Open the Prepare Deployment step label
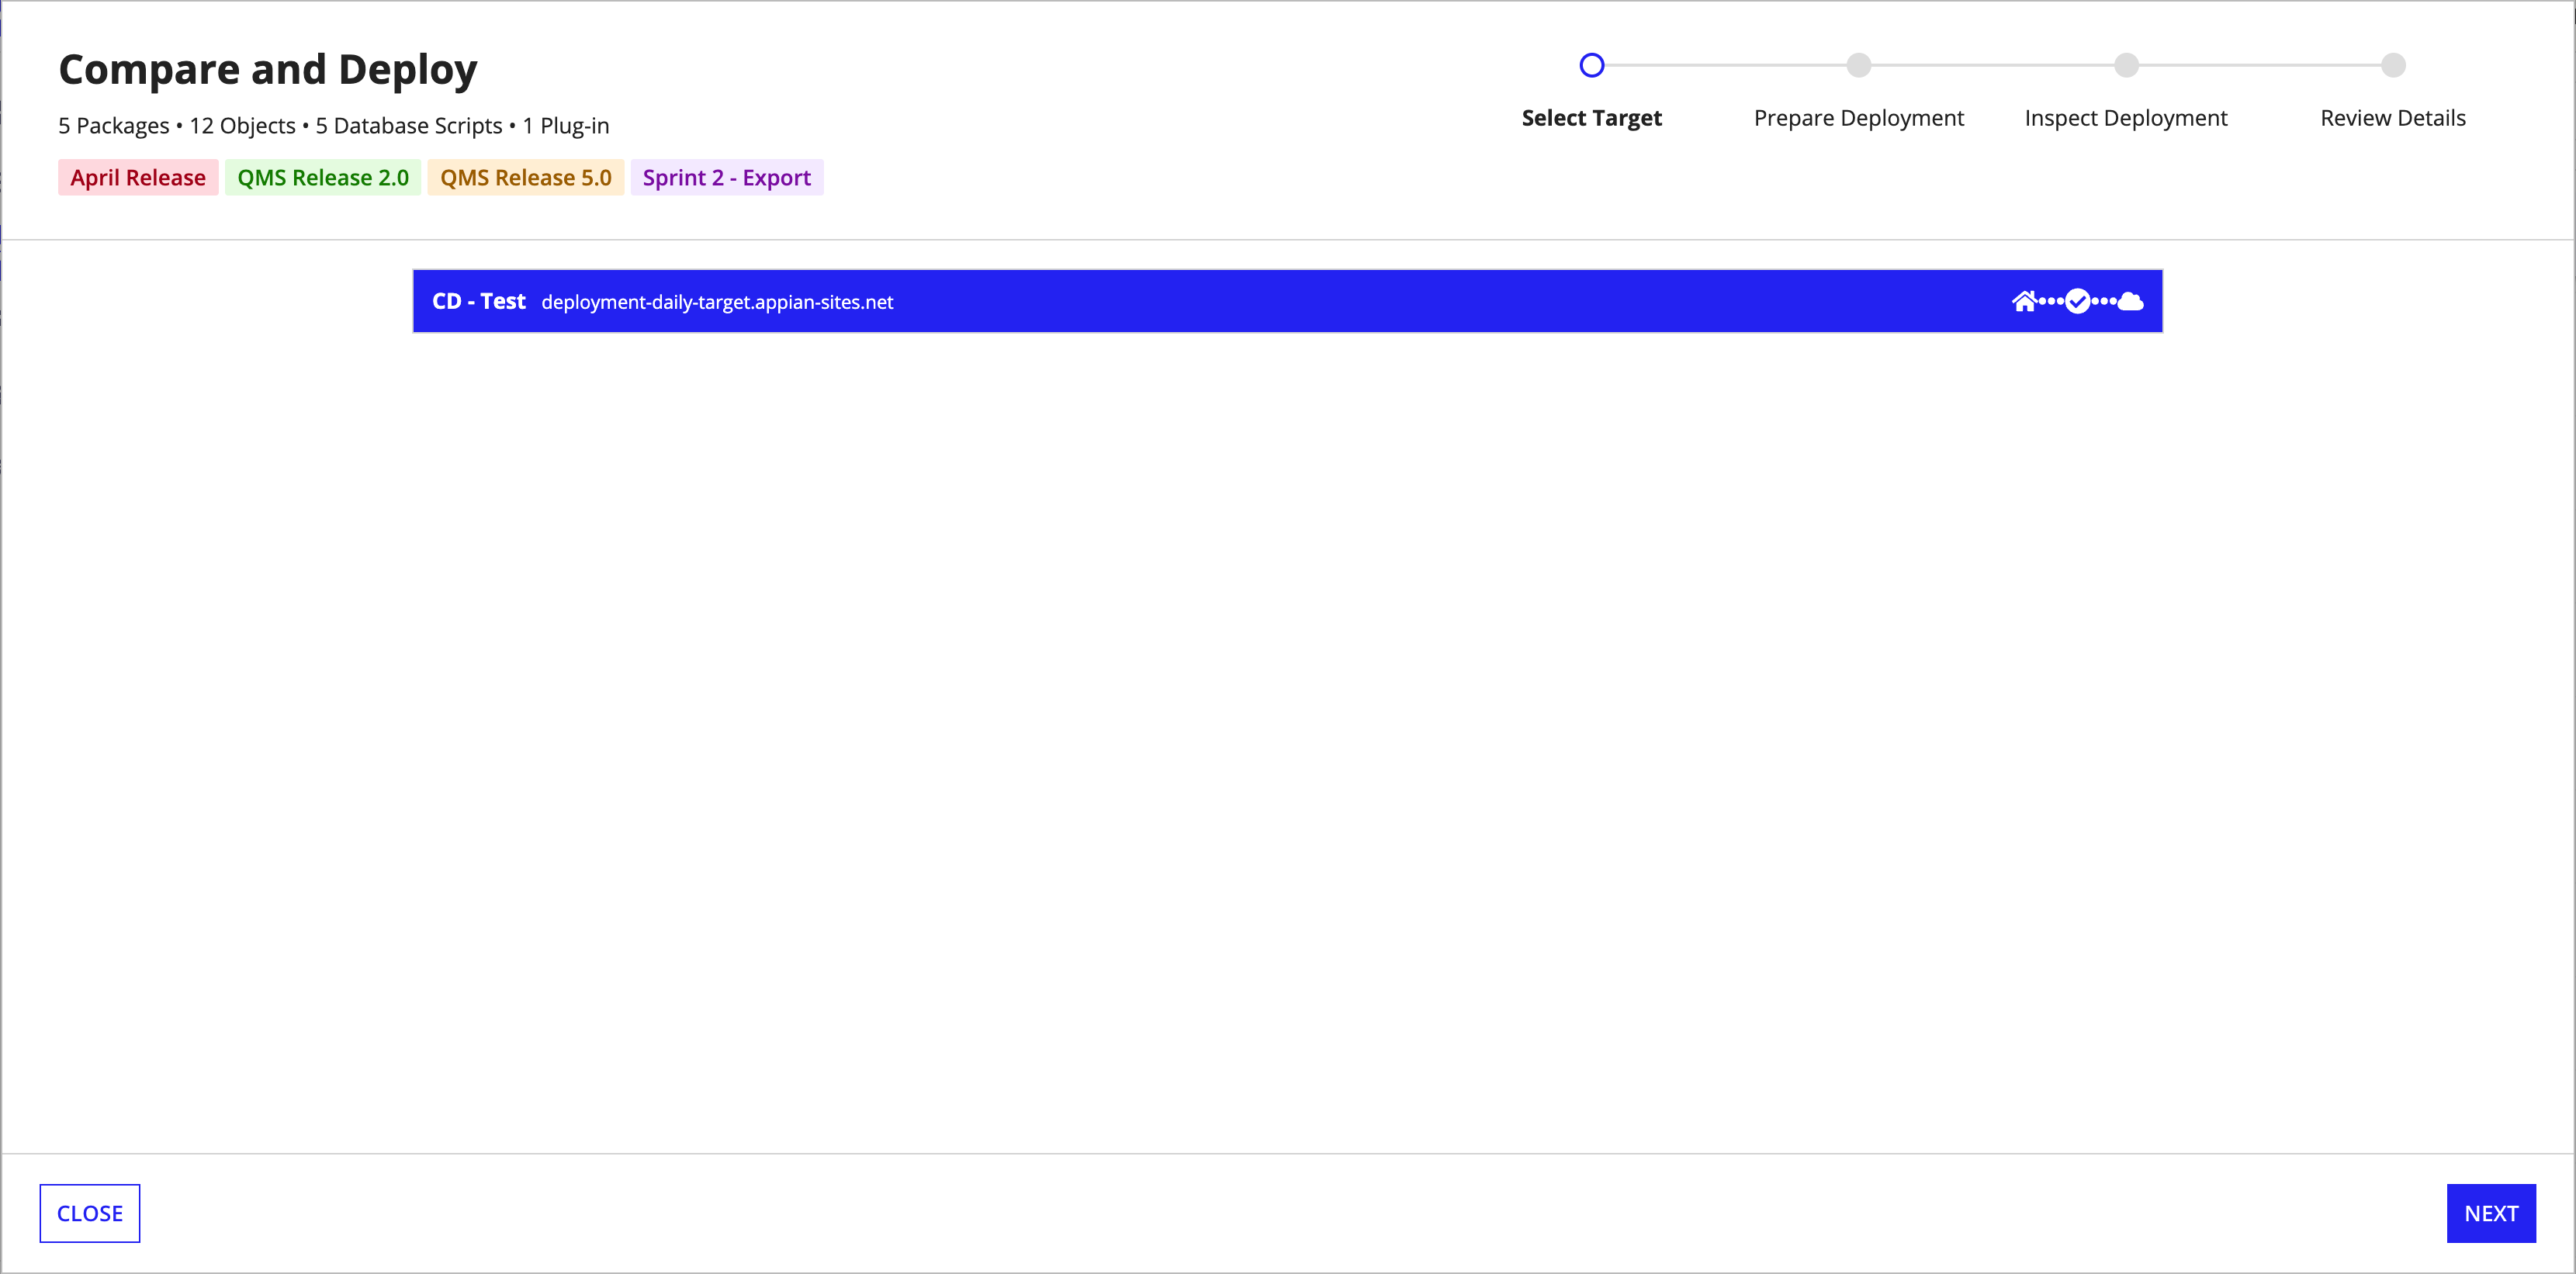 point(1858,118)
